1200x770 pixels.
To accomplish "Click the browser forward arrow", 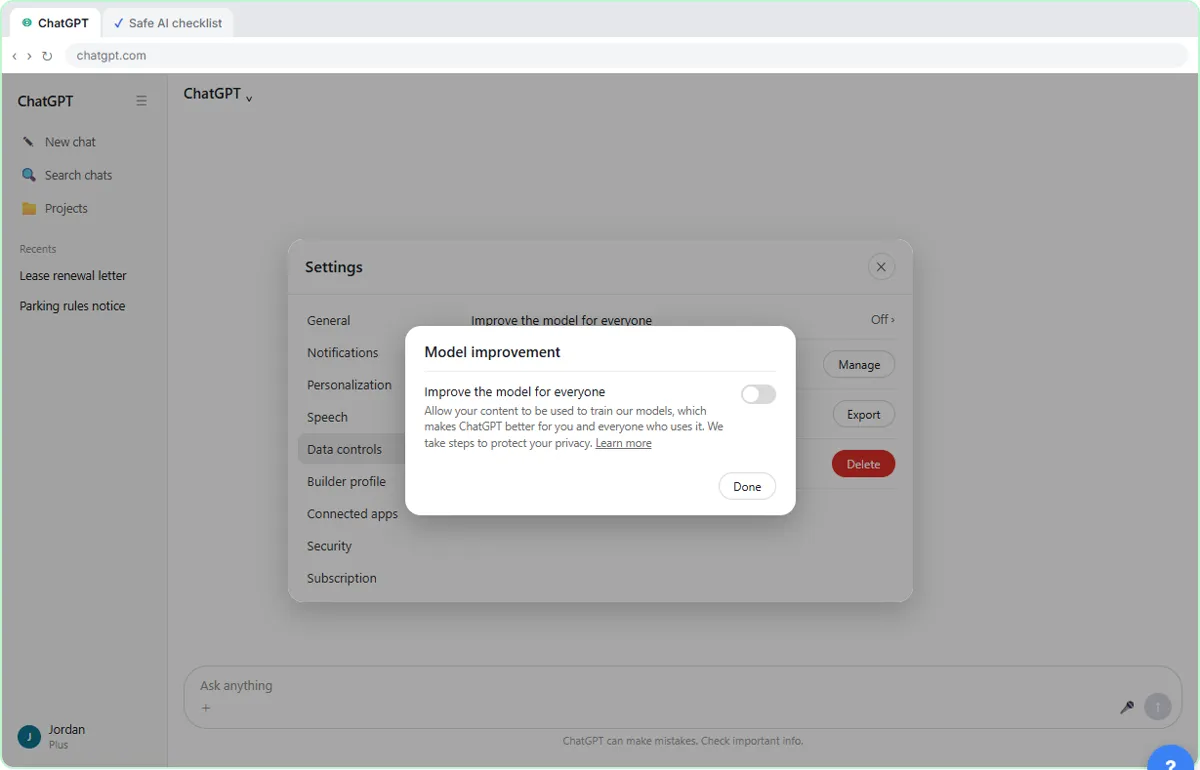I will tap(29, 56).
